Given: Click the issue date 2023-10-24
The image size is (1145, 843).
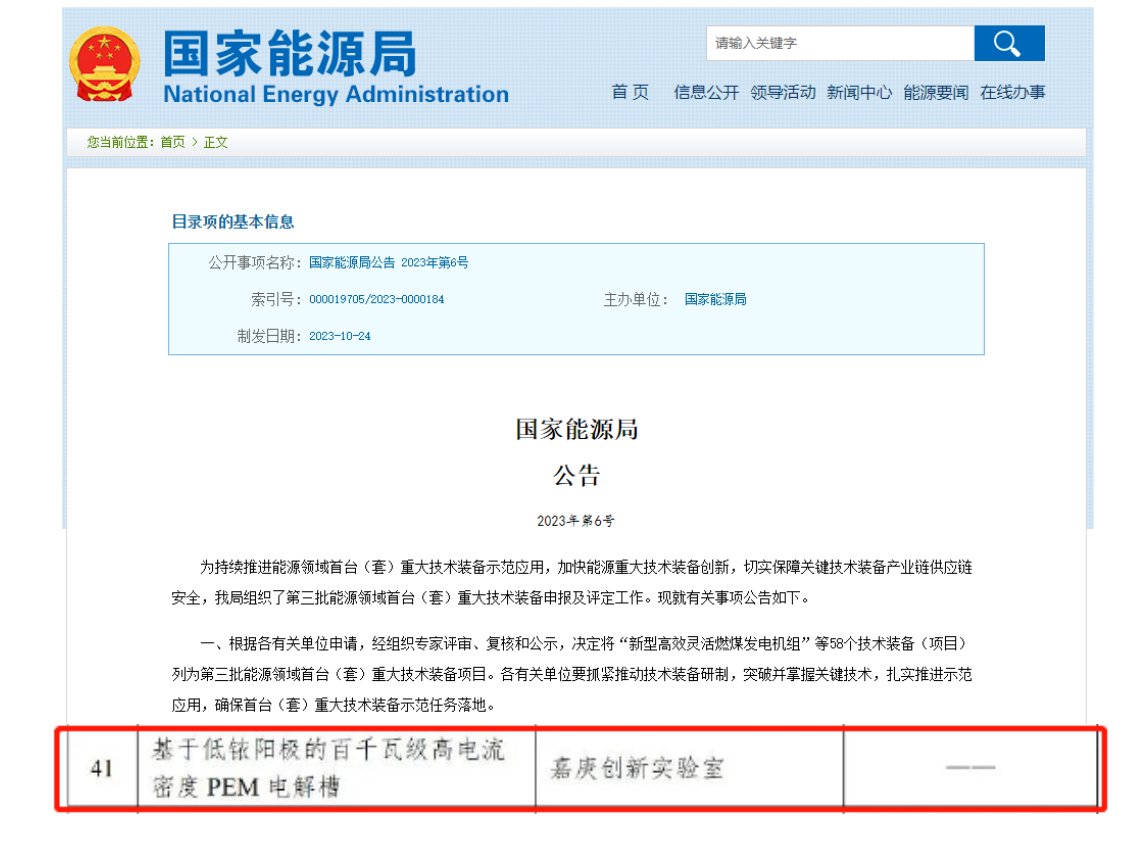Looking at the screenshot, I should pos(340,336).
